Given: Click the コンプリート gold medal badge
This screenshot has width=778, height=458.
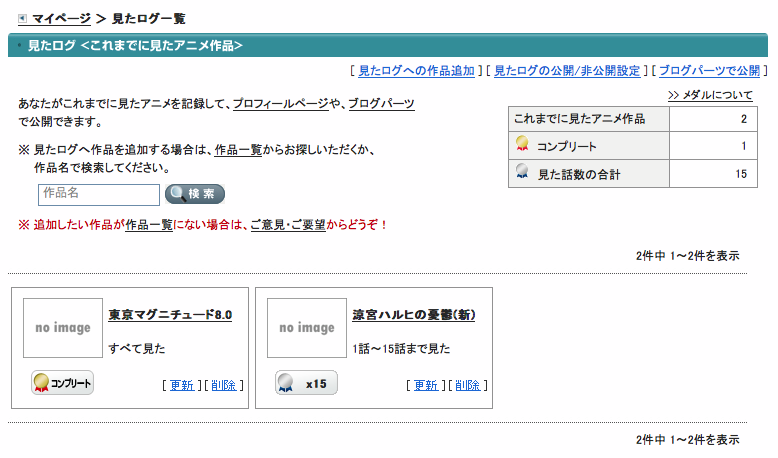Looking at the screenshot, I should pos(62,383).
